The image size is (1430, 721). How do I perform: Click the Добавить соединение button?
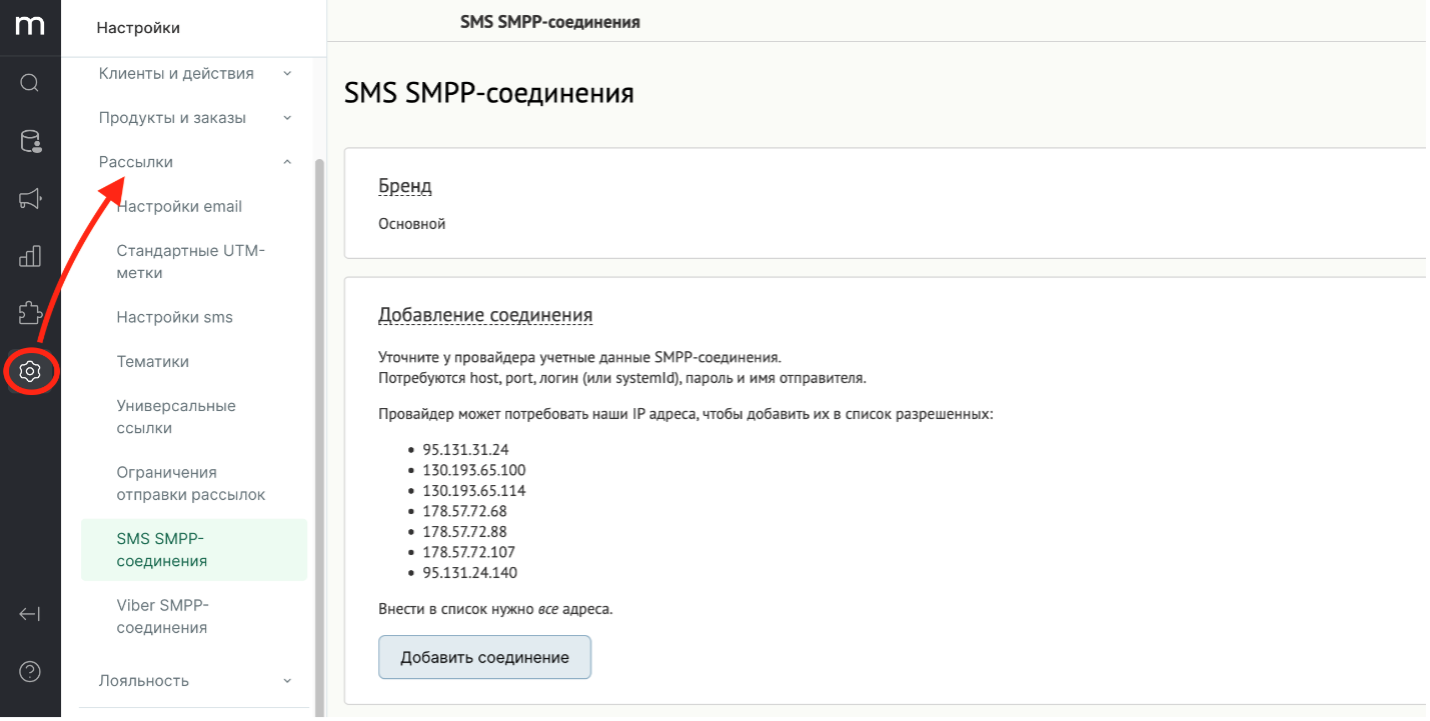[x=485, y=657]
